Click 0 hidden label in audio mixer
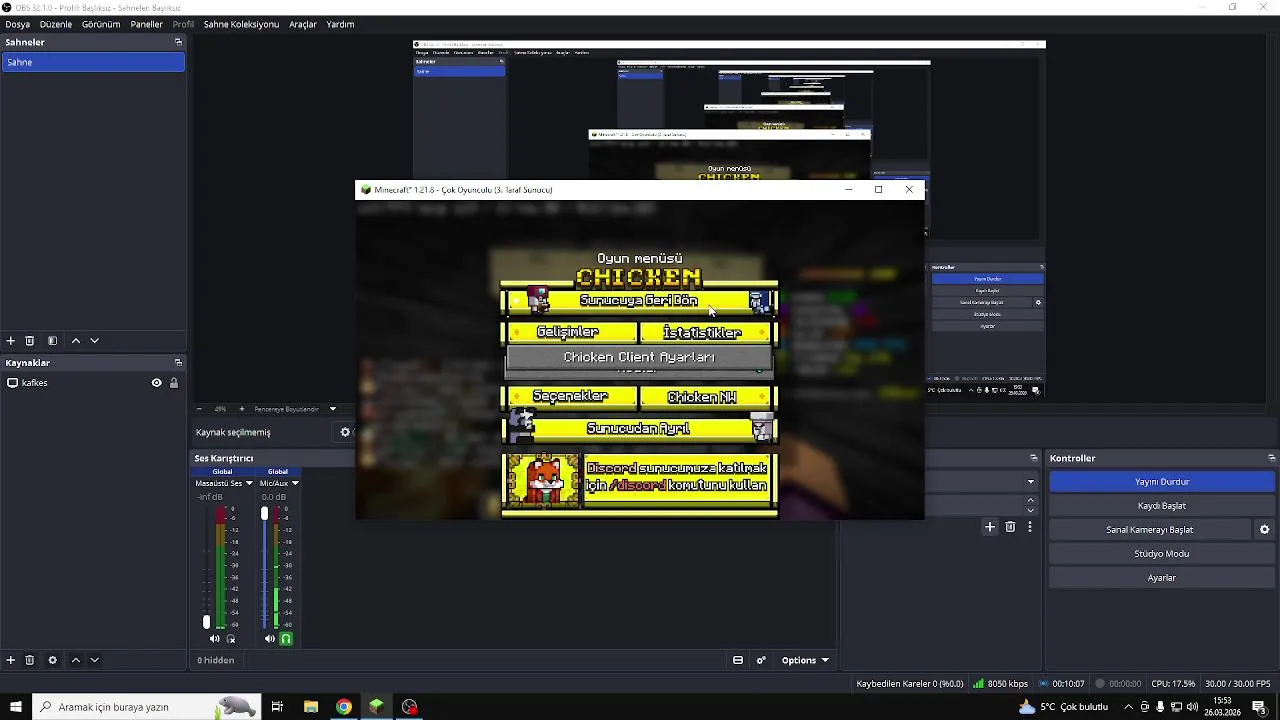This screenshot has width=1280, height=720. pos(216,660)
